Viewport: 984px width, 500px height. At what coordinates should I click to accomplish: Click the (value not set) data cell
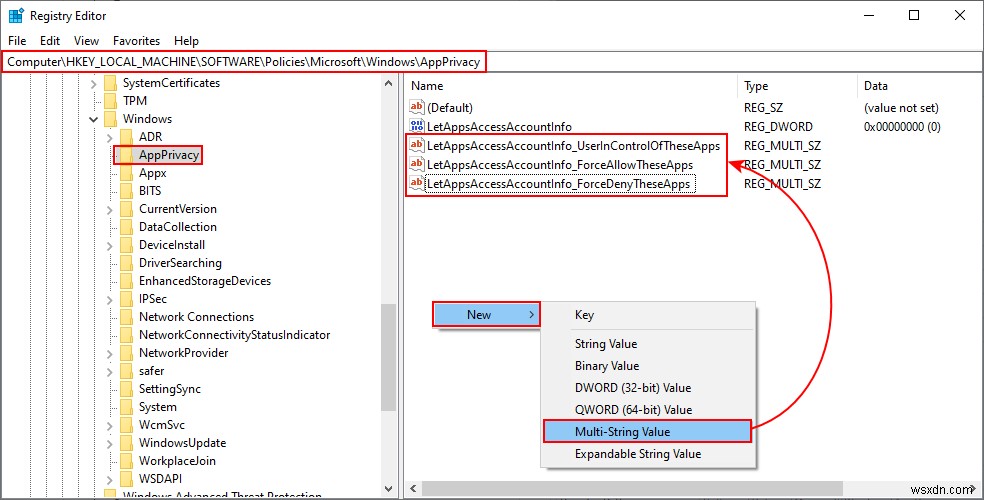(901, 108)
